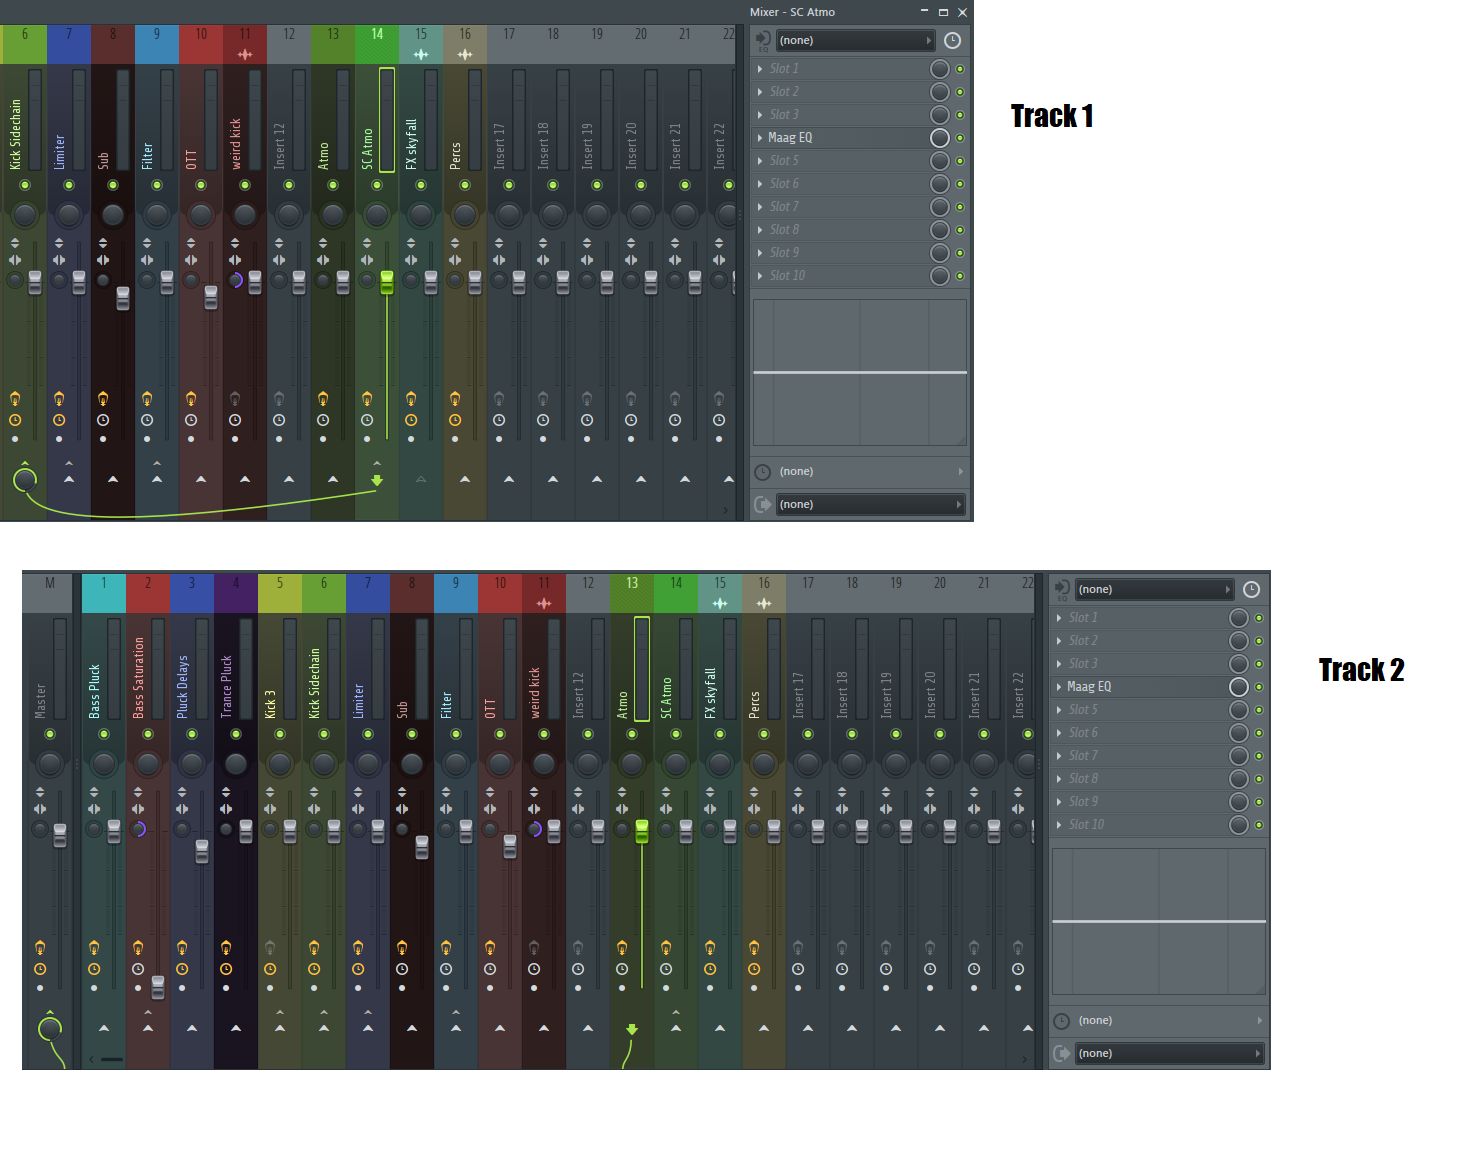
Task: Click the Pluck Delays volume fader, Track 2 mixer
Action: tap(202, 851)
